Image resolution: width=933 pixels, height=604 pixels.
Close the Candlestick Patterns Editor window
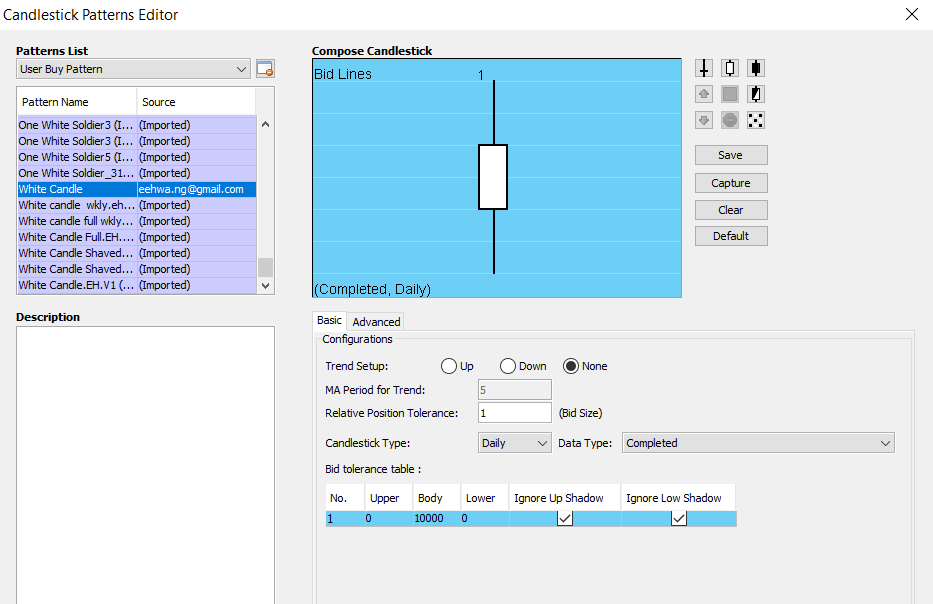(x=912, y=14)
